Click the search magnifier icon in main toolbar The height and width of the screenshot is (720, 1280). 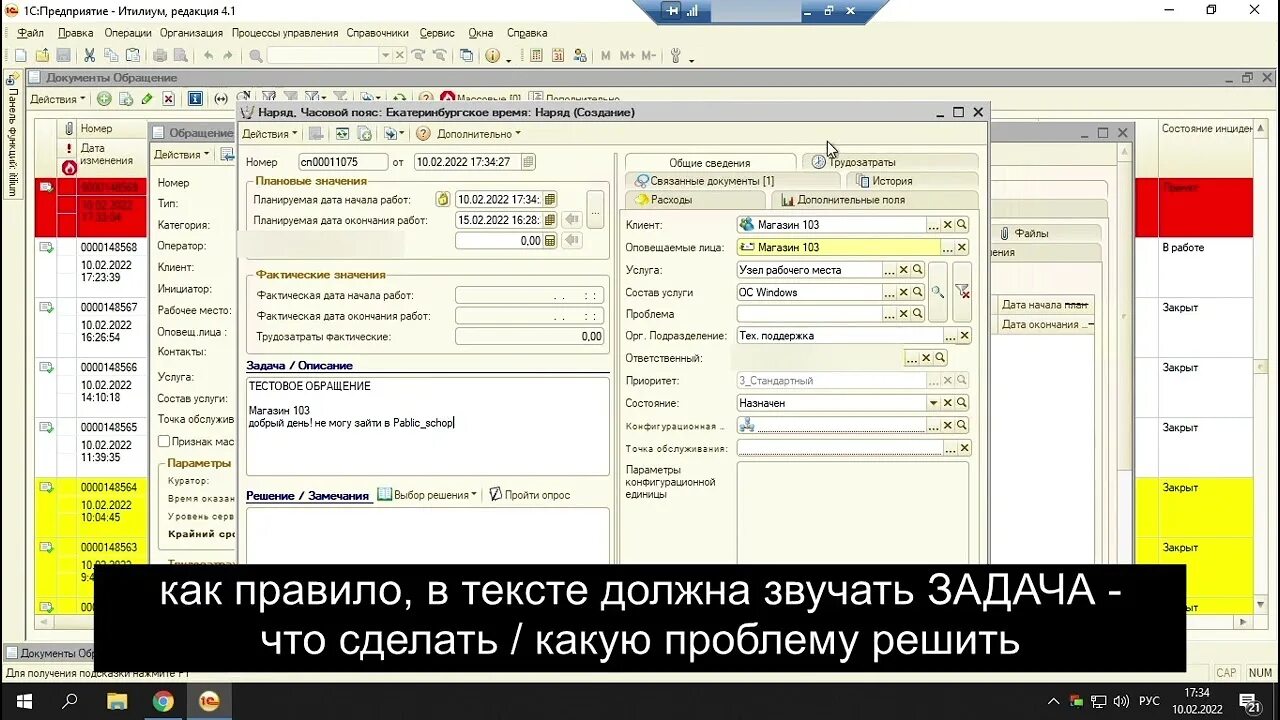(x=257, y=56)
